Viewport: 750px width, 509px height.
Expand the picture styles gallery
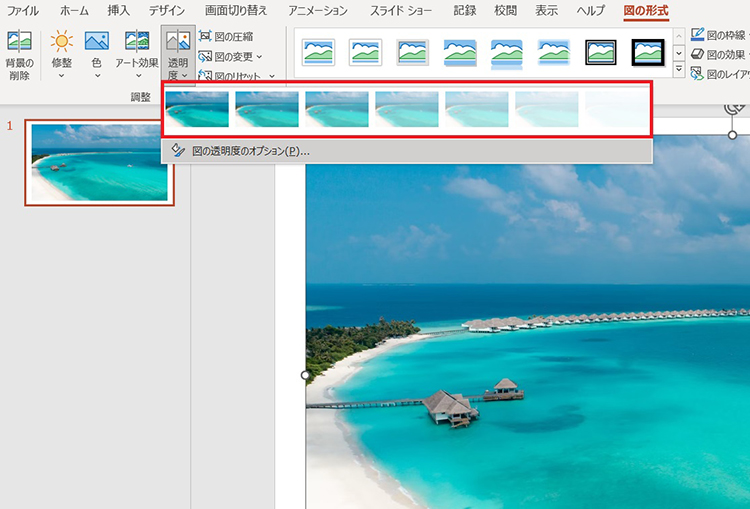679,70
